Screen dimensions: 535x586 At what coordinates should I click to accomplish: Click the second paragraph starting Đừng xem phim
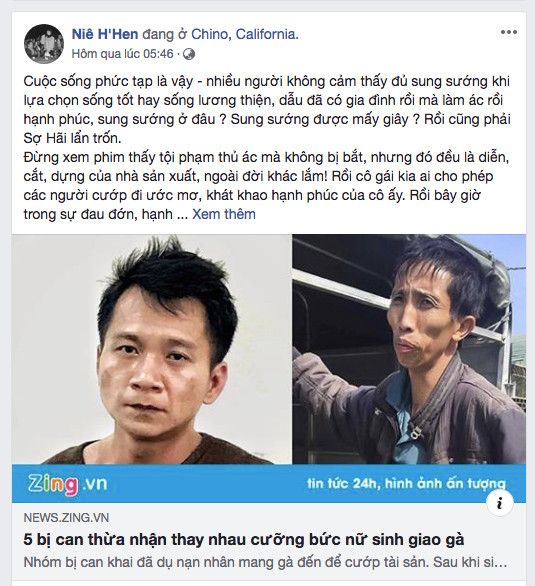[266, 186]
